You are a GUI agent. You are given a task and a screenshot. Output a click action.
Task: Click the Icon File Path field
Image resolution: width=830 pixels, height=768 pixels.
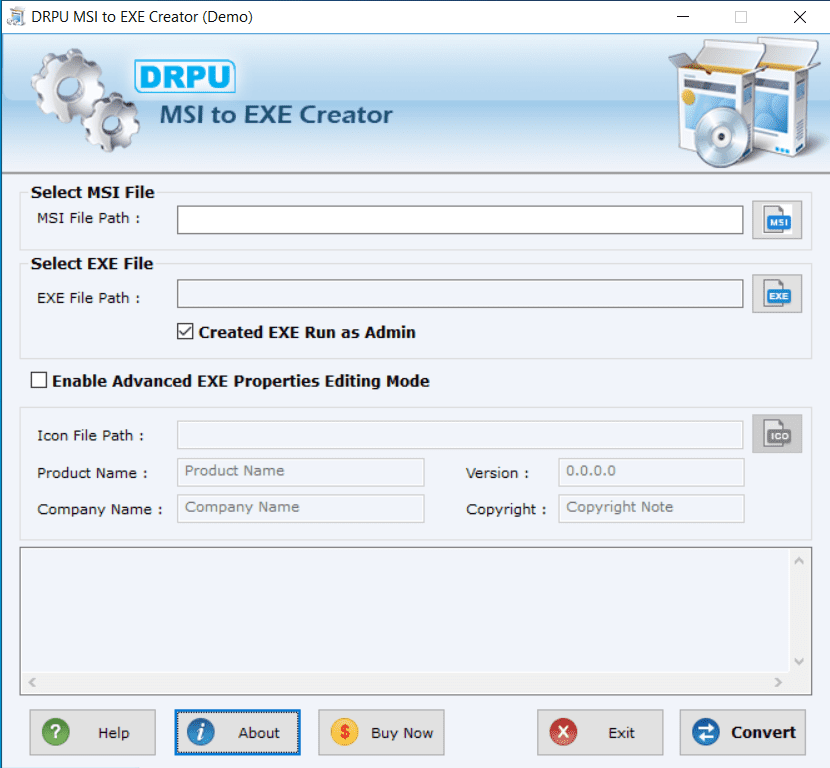point(460,435)
